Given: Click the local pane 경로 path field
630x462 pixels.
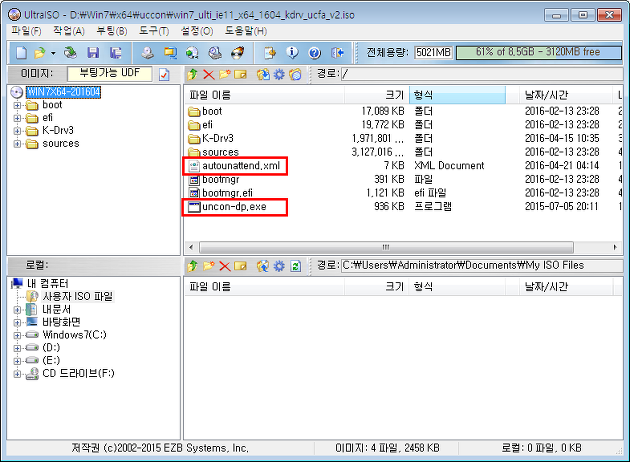Looking at the screenshot, I should click(x=482, y=266).
